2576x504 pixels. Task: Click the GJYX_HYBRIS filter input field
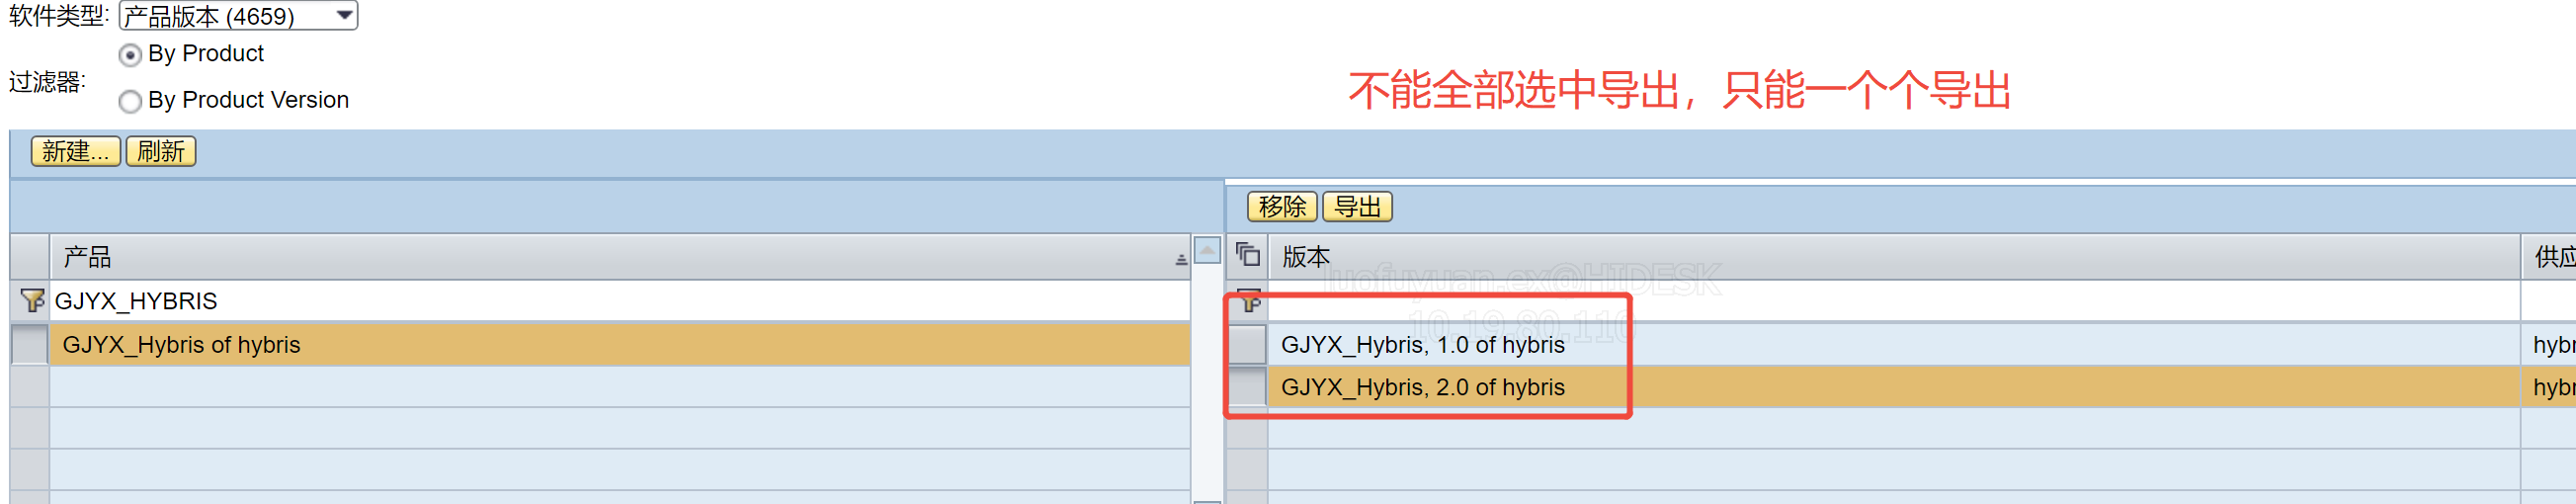(x=620, y=300)
